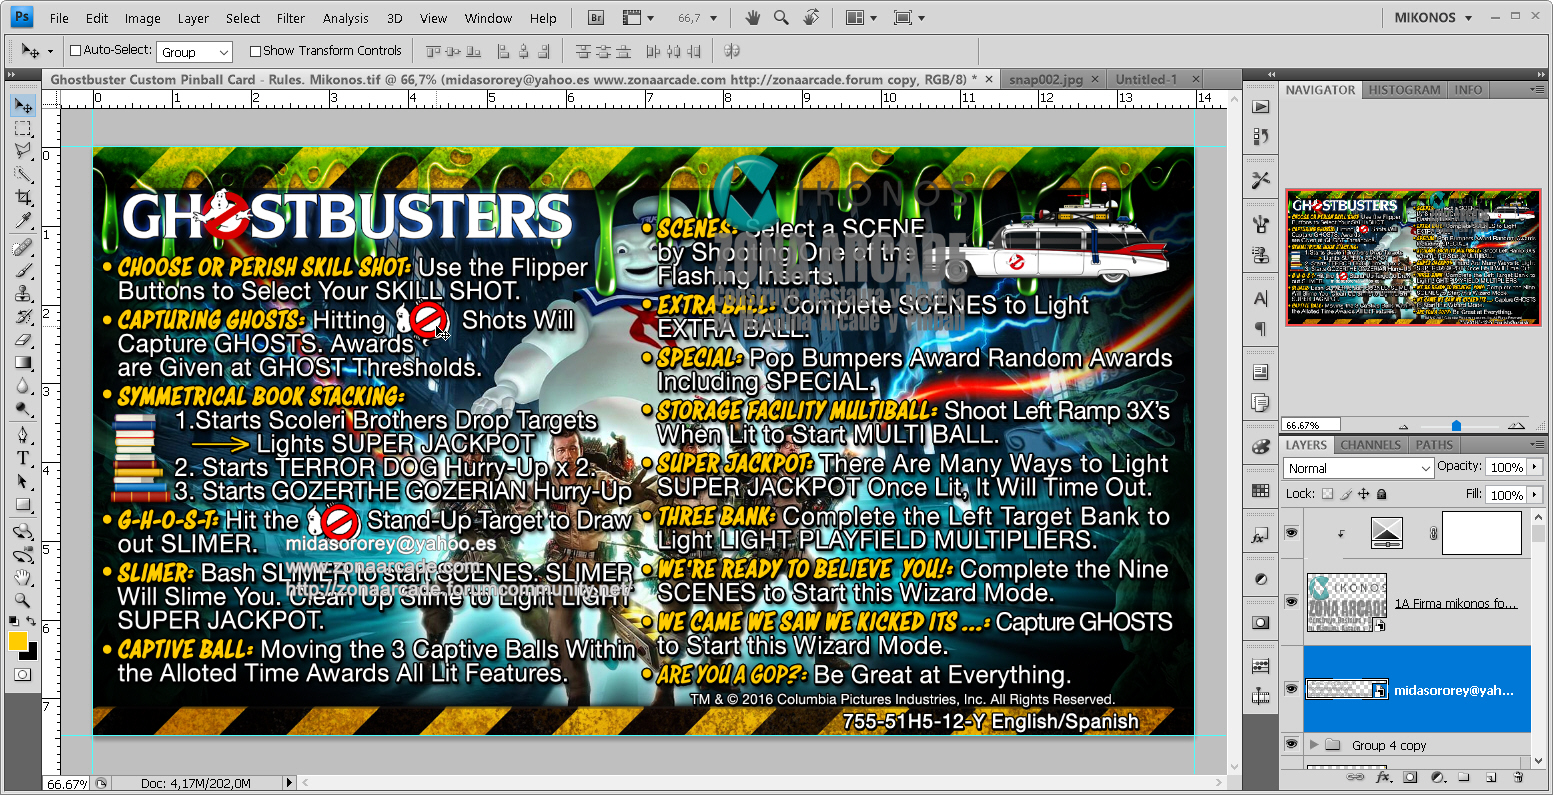Open the Paragraph panel icon
The height and width of the screenshot is (795, 1553).
pos(1260,328)
